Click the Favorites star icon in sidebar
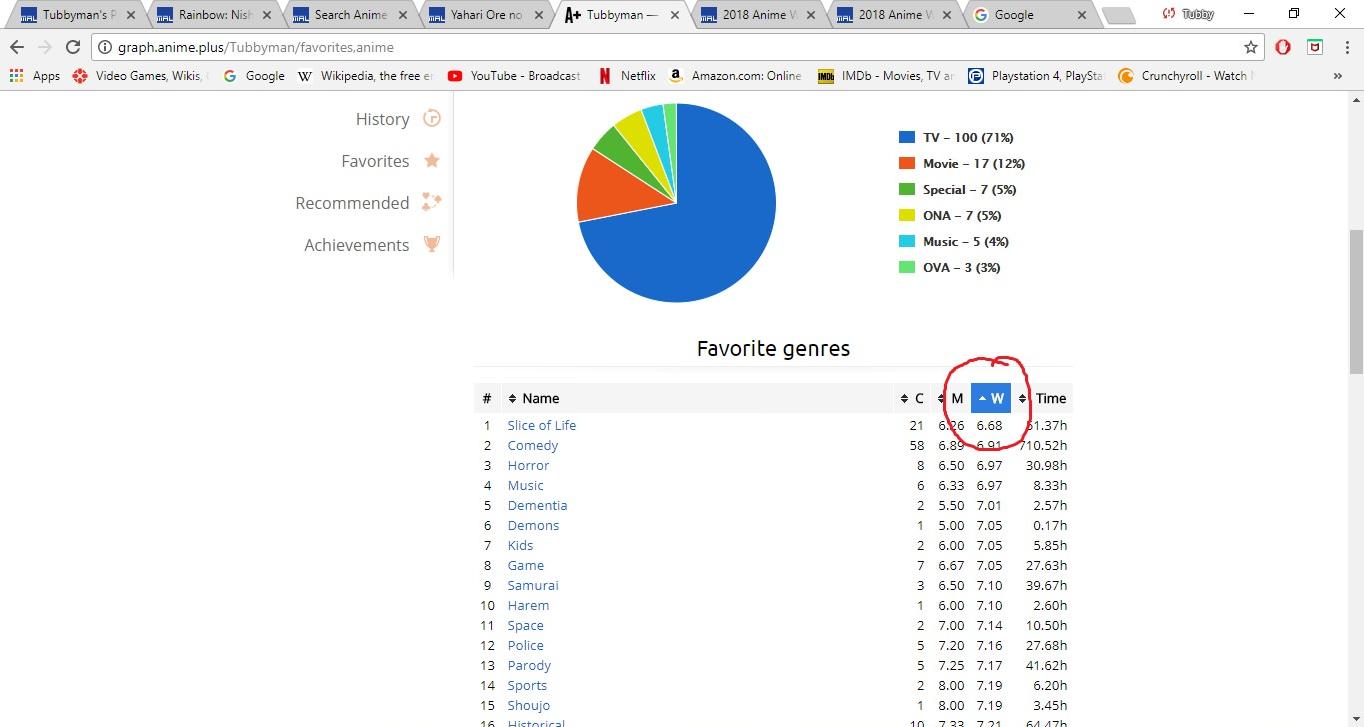1364x727 pixels. pos(432,160)
